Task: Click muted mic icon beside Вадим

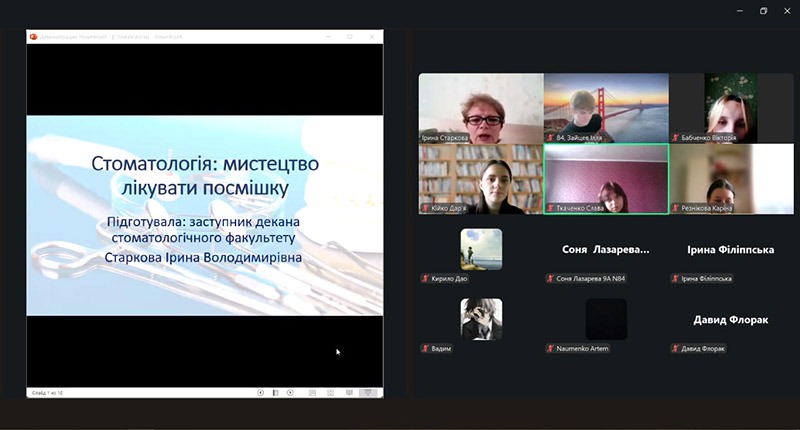Action: click(x=426, y=348)
